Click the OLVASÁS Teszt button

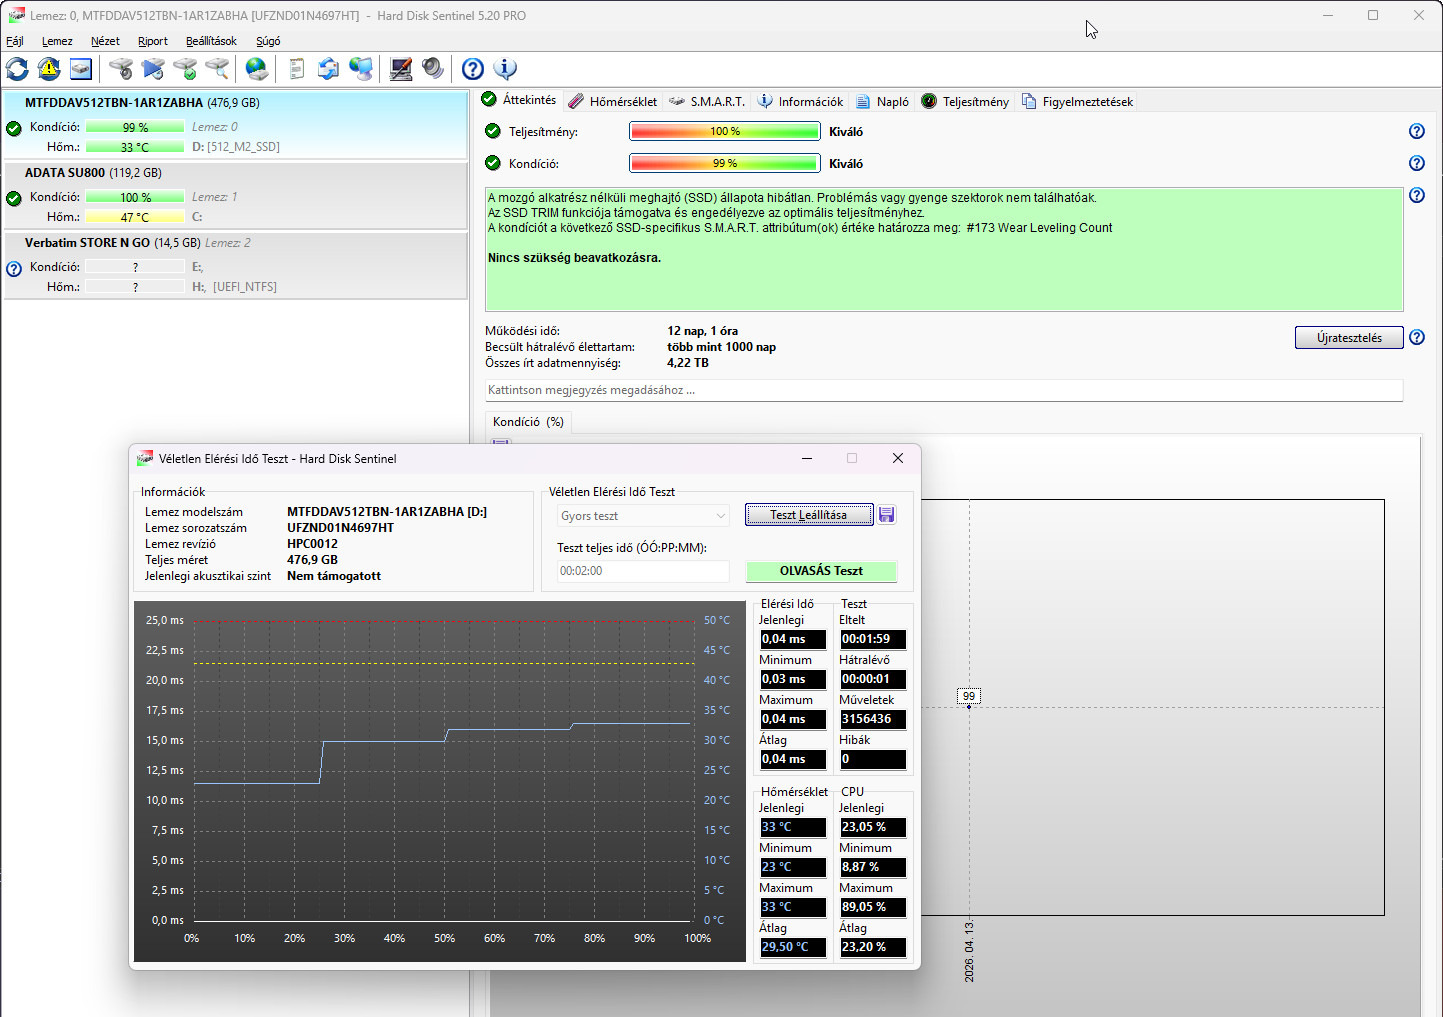(821, 571)
